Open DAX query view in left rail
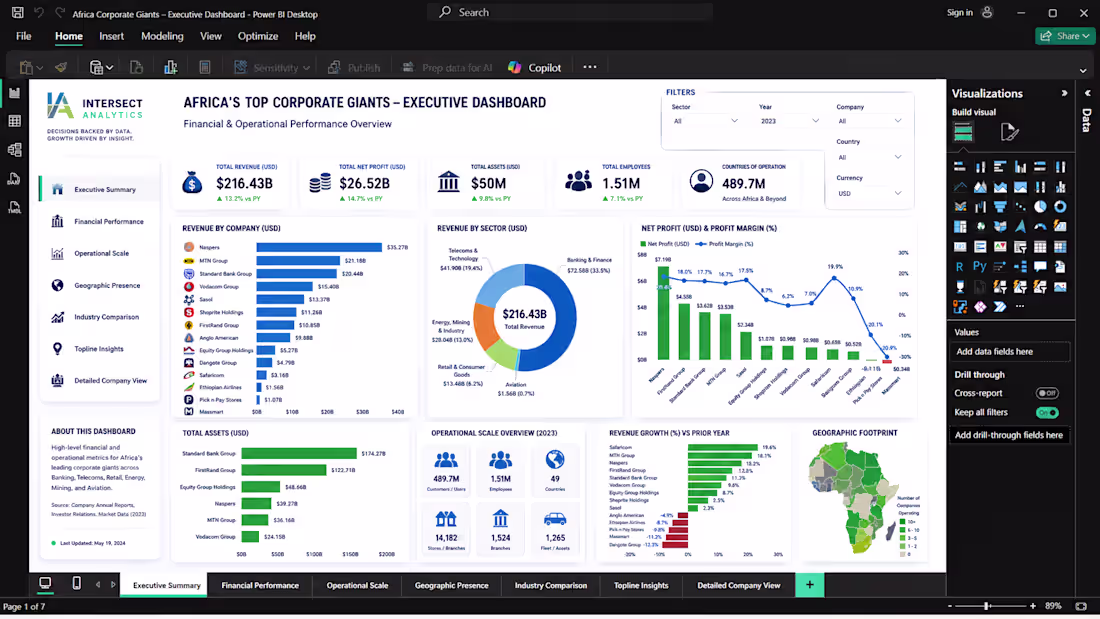Viewport: 1100px width, 619px height. click(14, 178)
